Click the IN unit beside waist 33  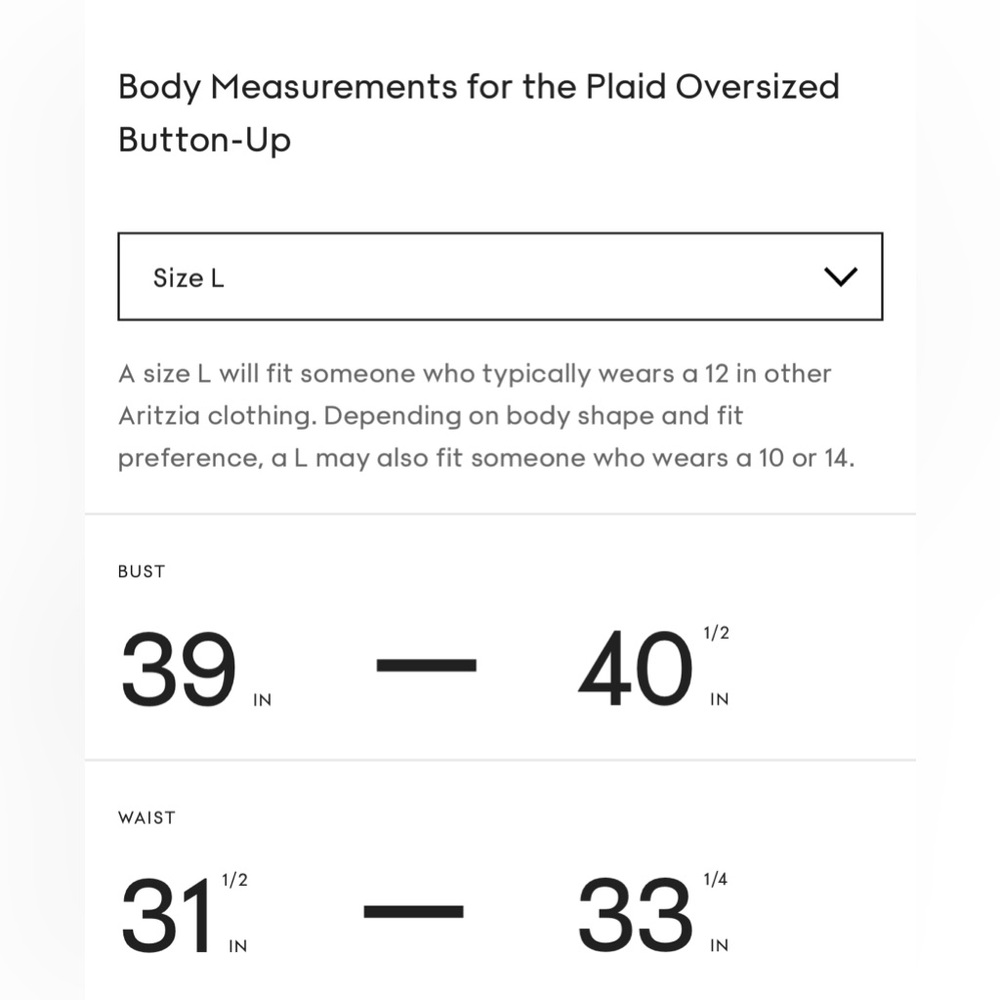719,946
